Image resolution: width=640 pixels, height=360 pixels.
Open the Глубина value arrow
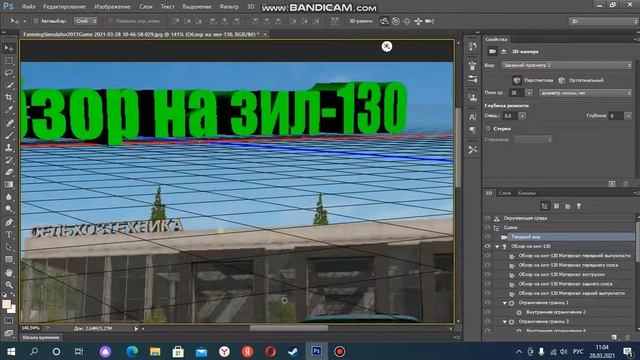coord(628,116)
